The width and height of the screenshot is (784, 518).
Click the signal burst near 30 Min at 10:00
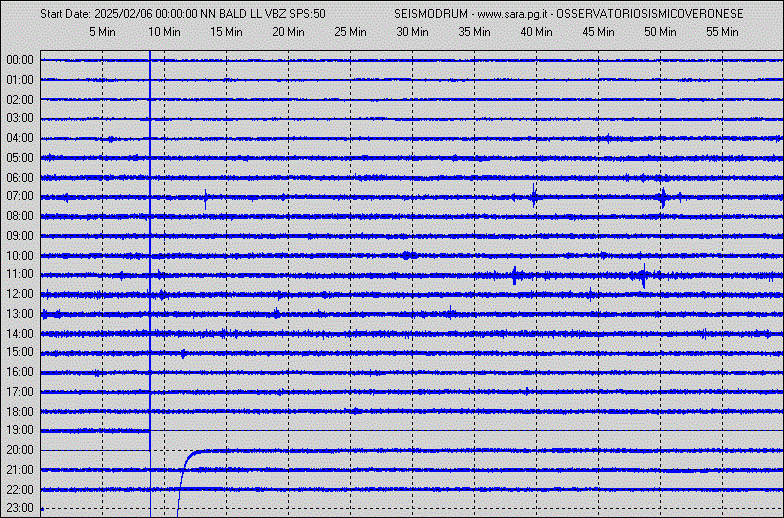(x=408, y=256)
